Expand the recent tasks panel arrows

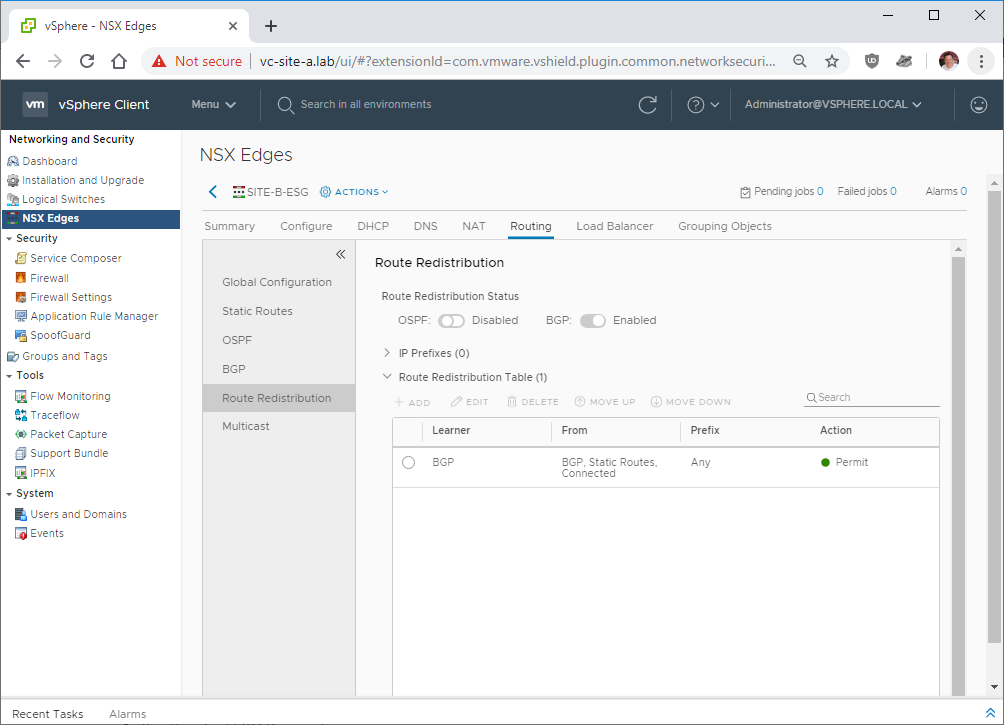(x=990, y=713)
